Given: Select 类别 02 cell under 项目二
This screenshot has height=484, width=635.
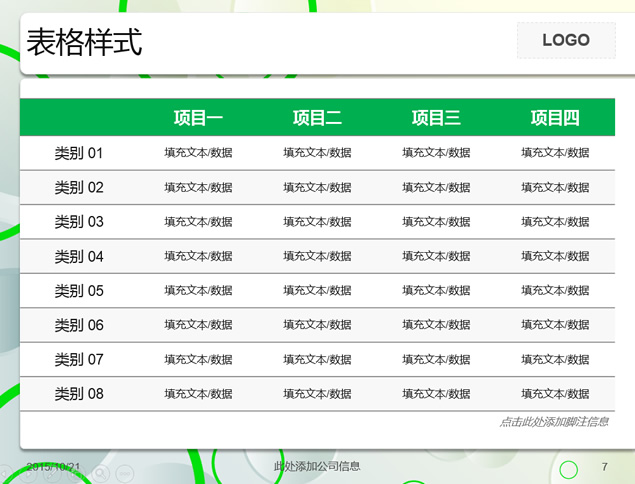Looking at the screenshot, I should pyautogui.click(x=318, y=188).
